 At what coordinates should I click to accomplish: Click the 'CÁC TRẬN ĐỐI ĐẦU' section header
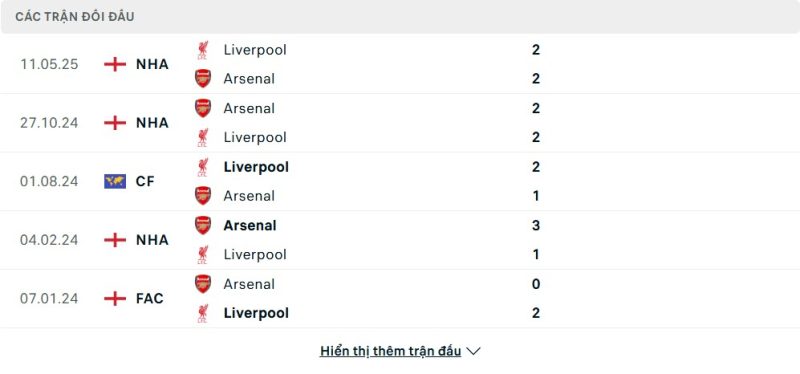tap(75, 17)
